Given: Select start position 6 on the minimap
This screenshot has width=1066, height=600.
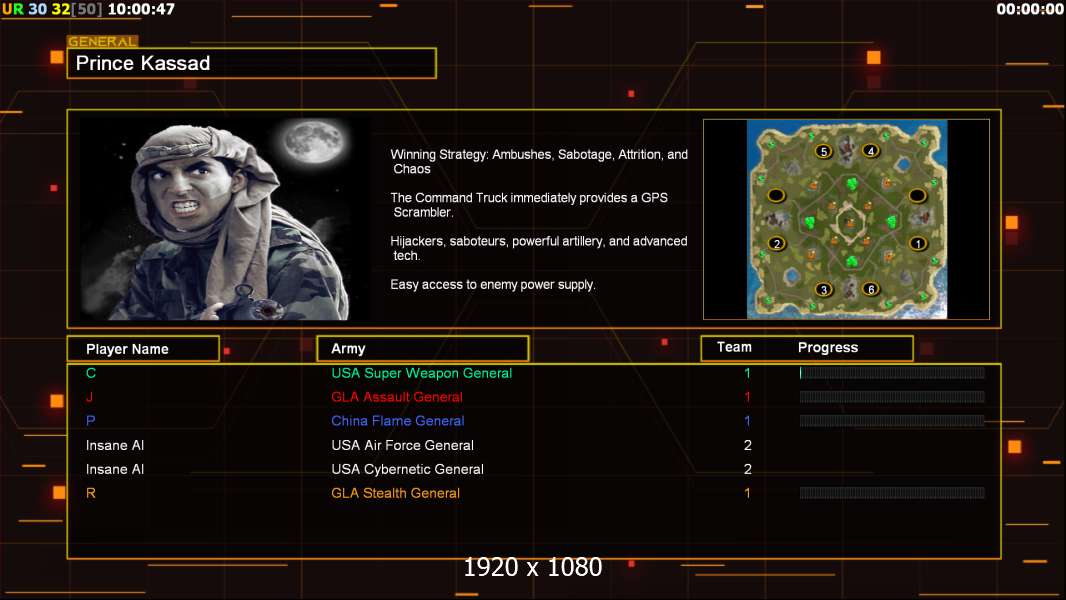Looking at the screenshot, I should [x=871, y=289].
